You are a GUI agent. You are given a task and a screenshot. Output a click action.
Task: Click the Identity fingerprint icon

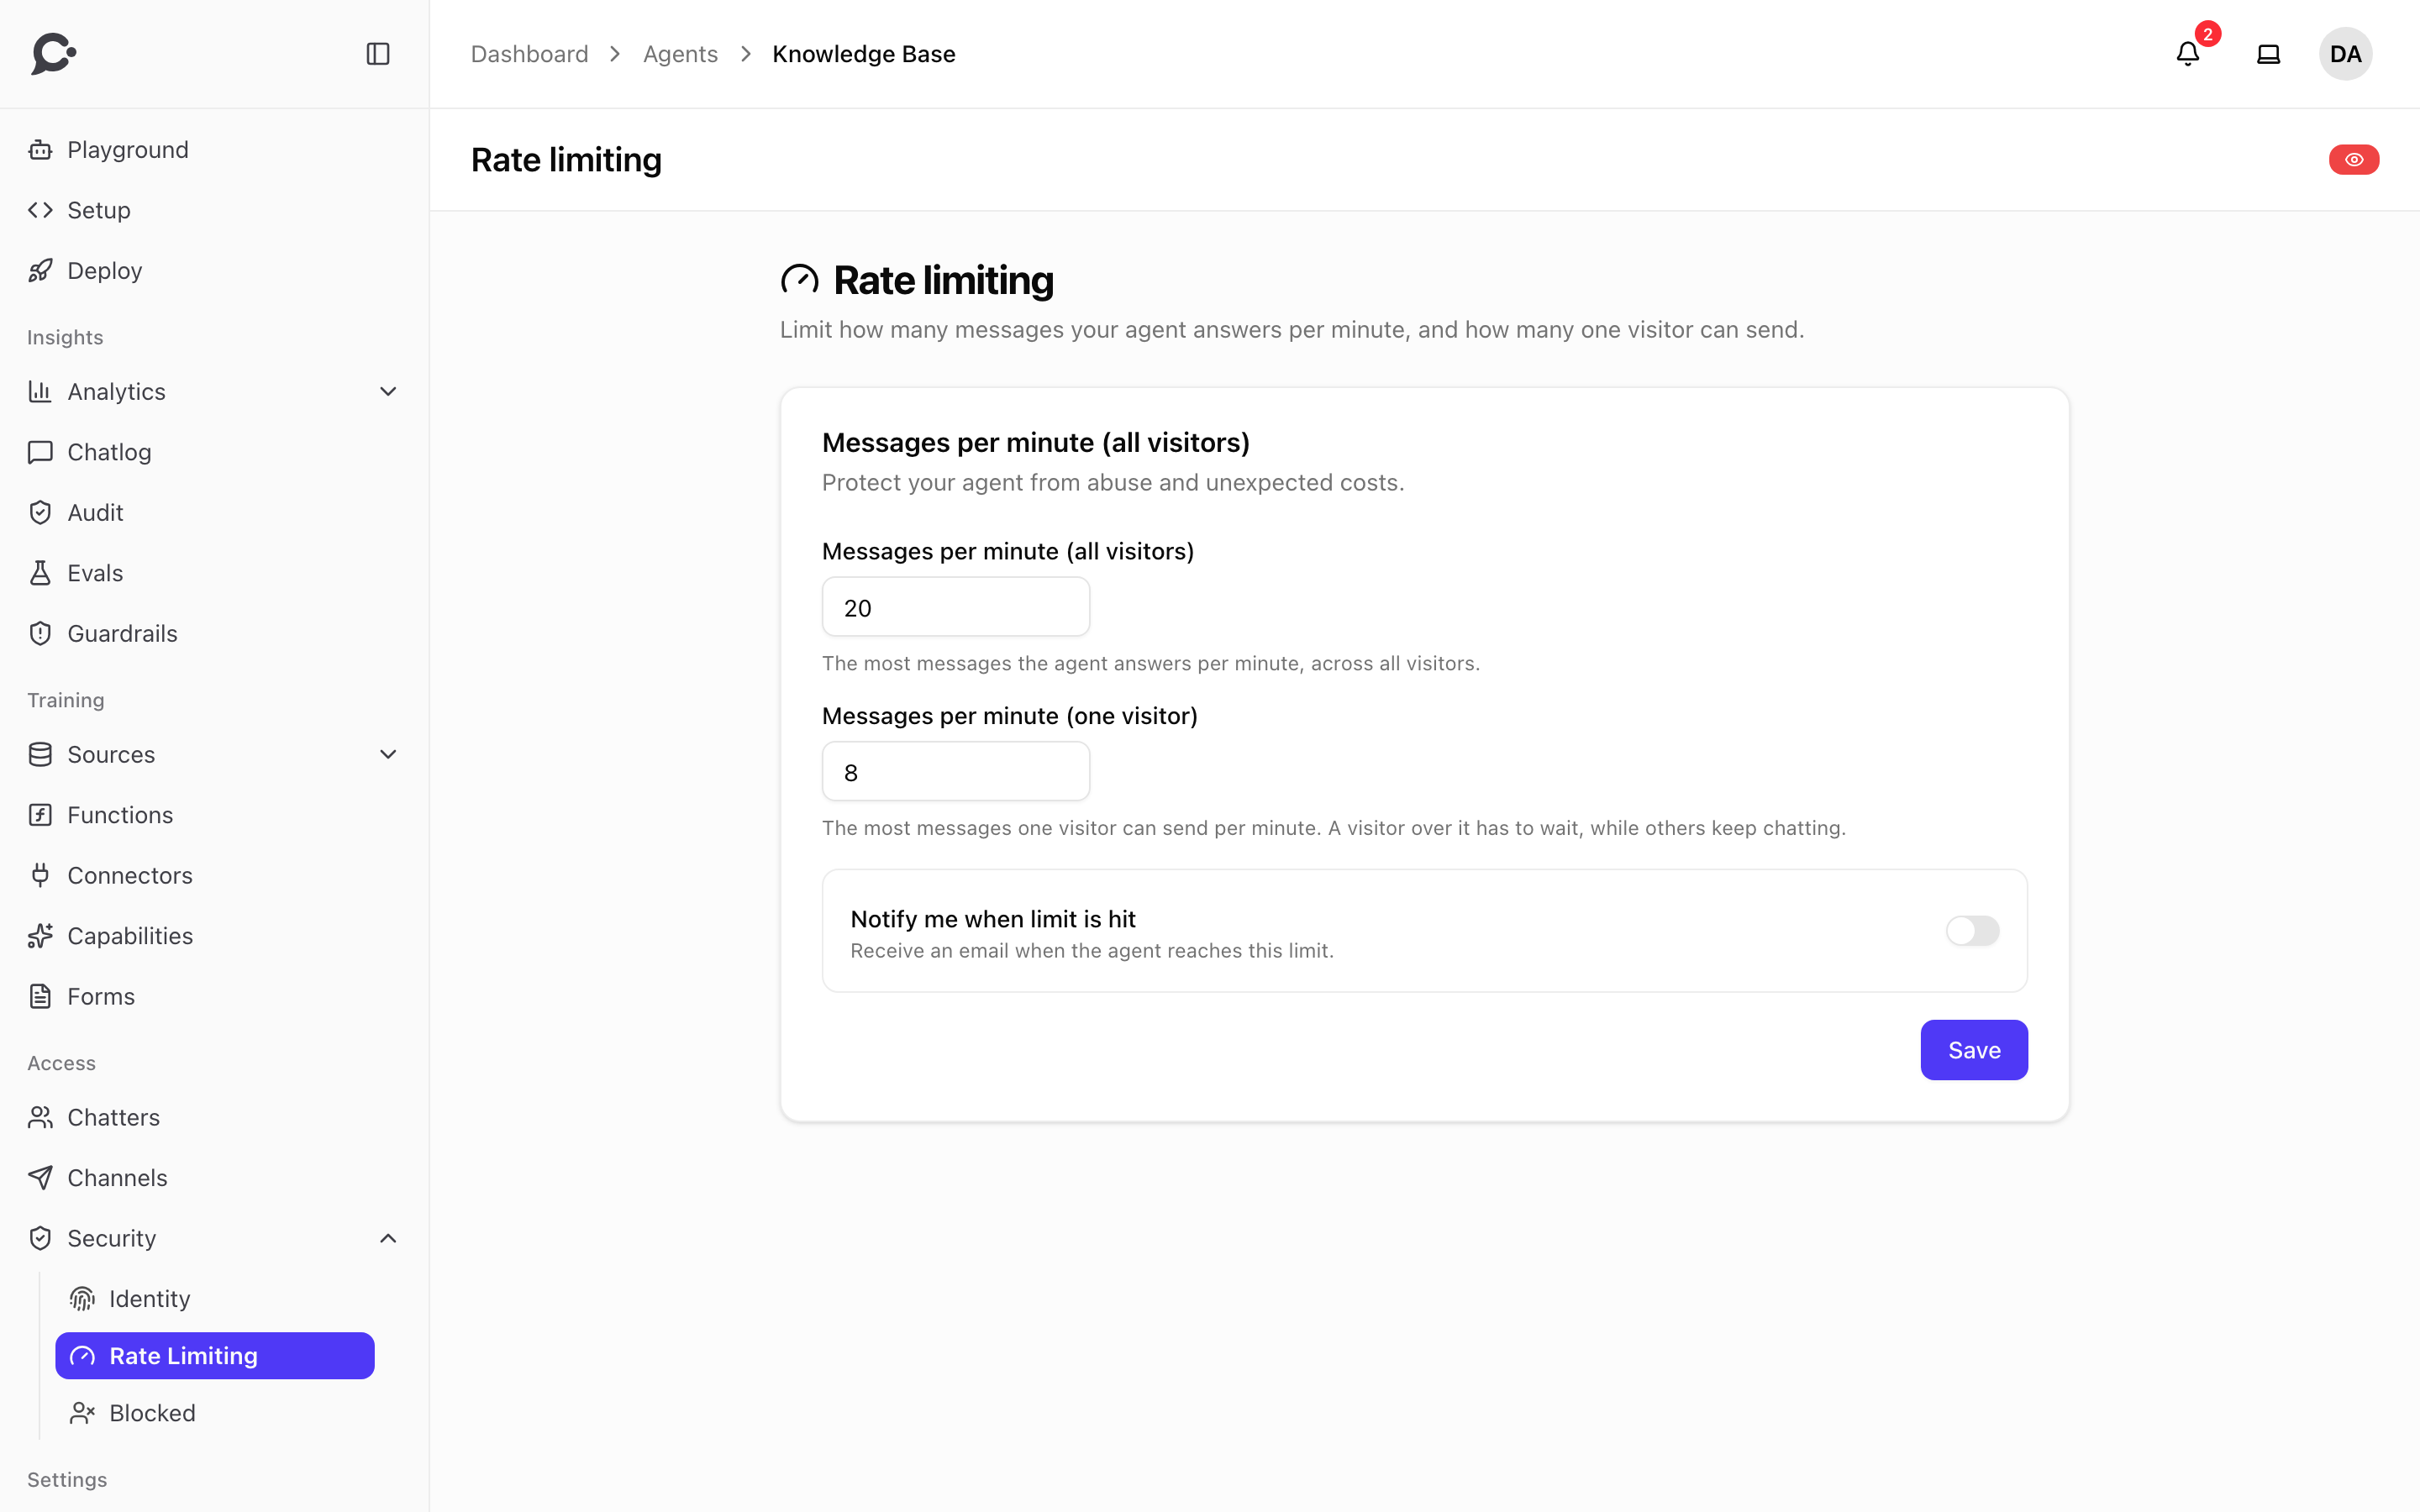point(82,1299)
